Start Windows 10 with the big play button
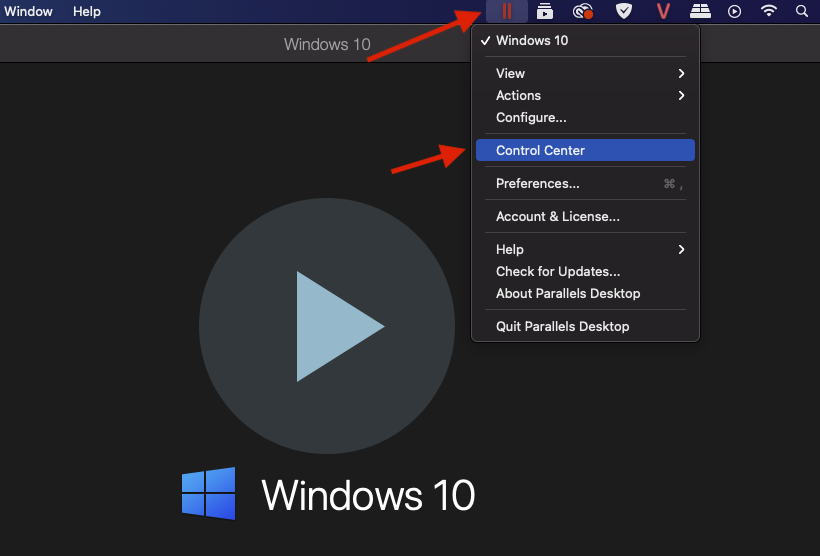Image resolution: width=820 pixels, height=556 pixels. pos(327,326)
